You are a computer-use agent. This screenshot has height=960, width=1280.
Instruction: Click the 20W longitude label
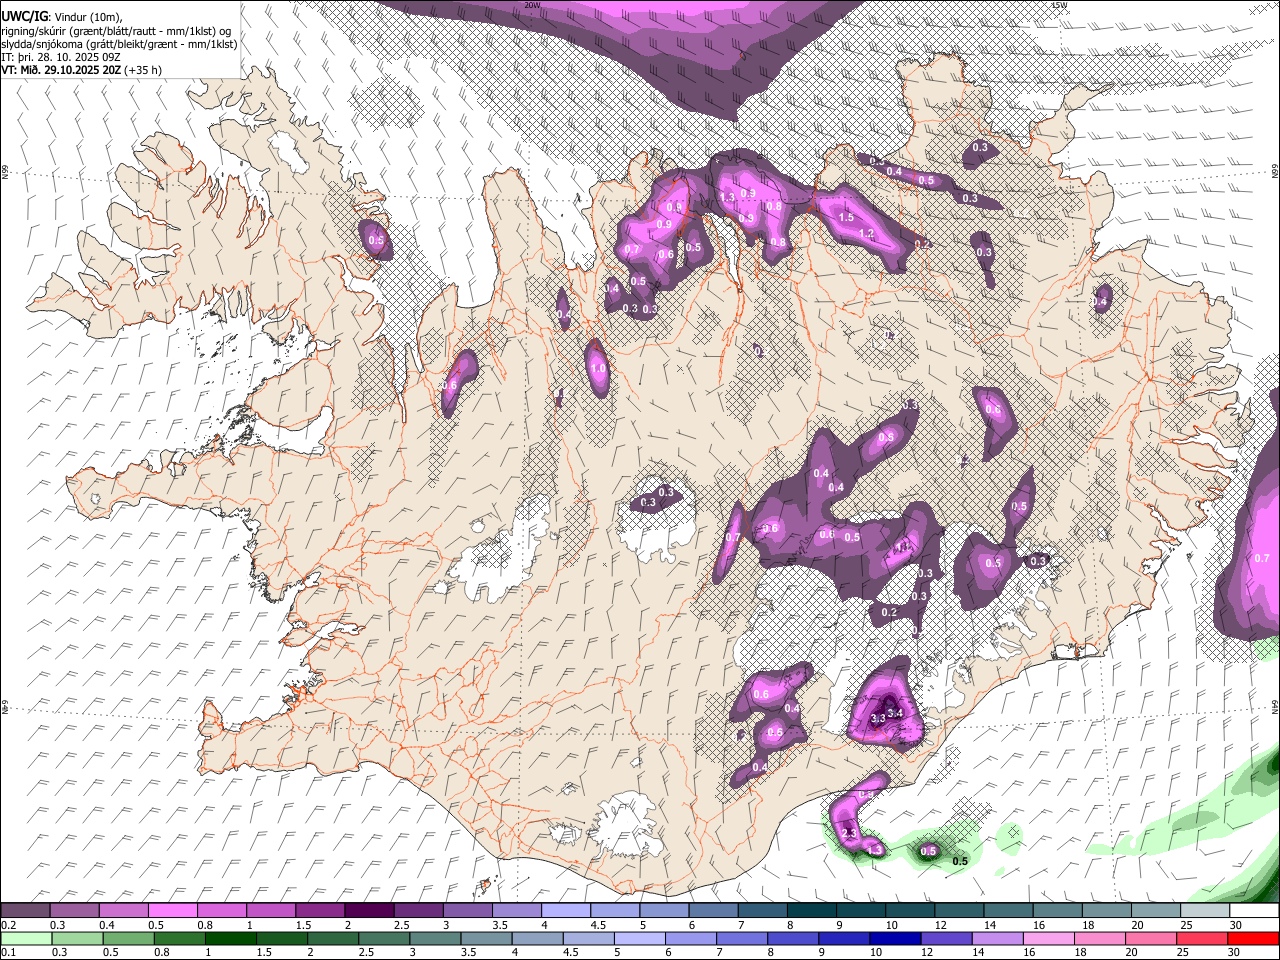click(x=532, y=5)
